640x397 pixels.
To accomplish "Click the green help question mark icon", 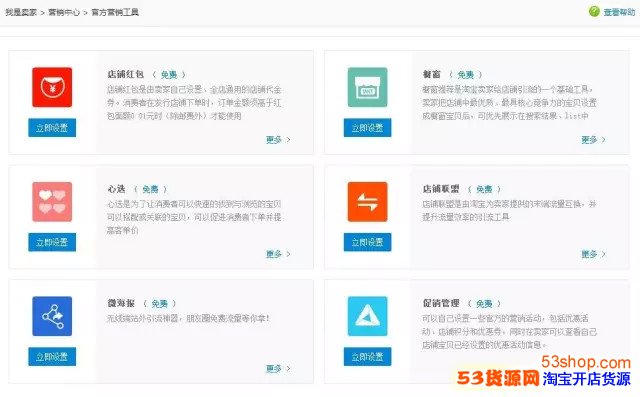I will (594, 11).
